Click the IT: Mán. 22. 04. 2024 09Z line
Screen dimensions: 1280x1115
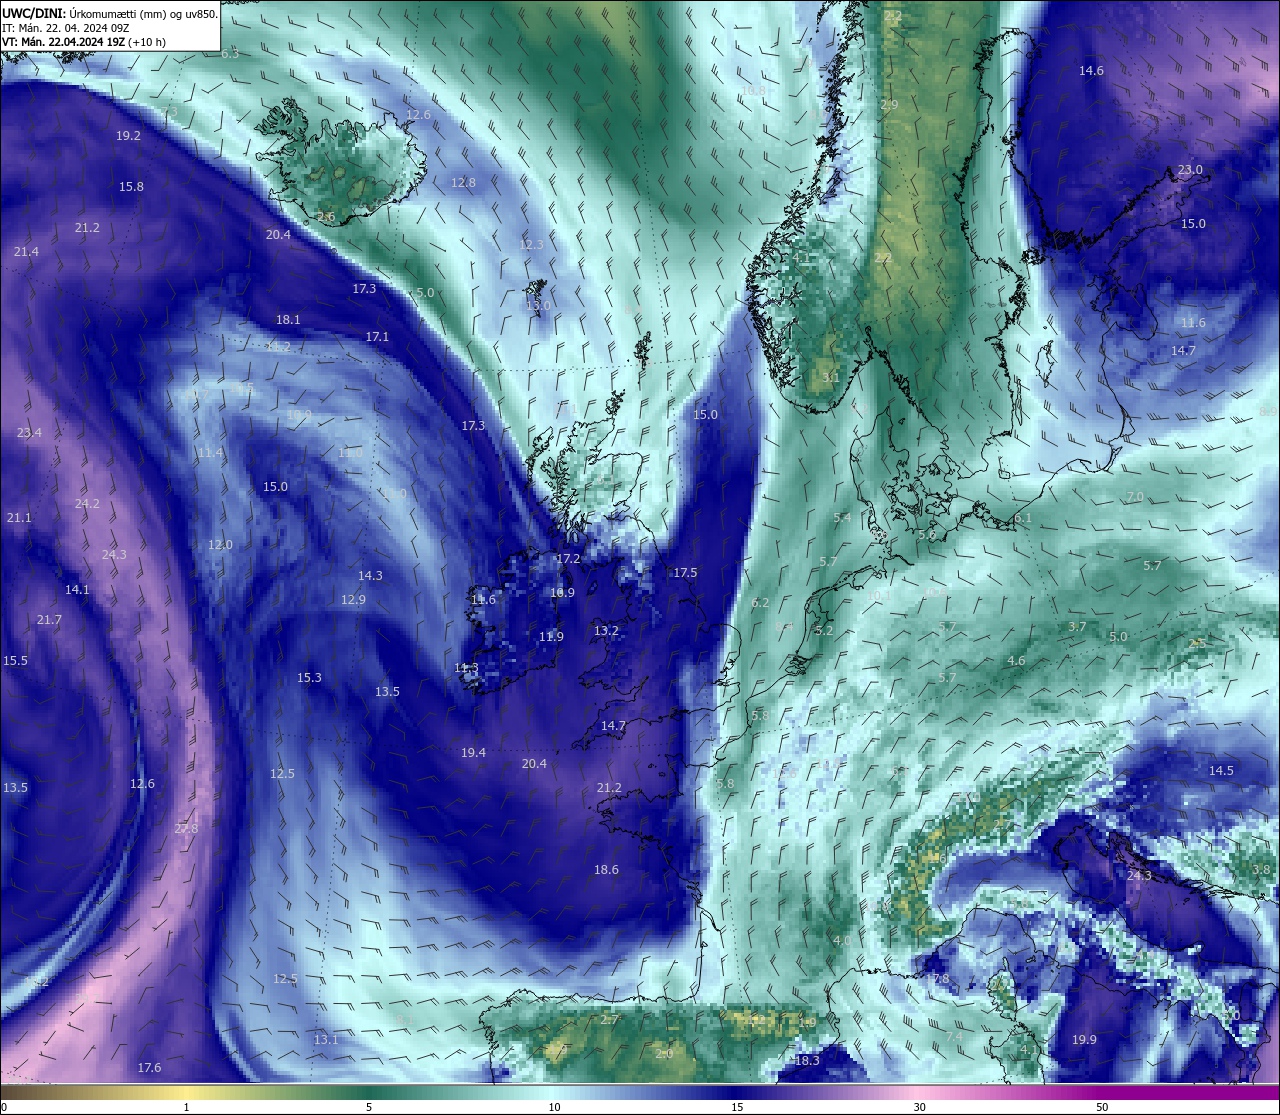tap(65, 28)
